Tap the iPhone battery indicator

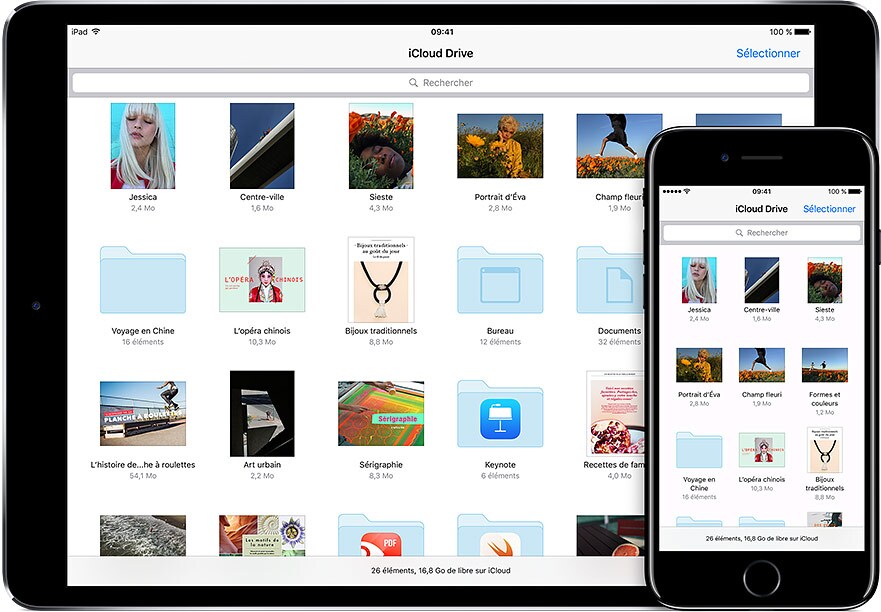click(855, 192)
